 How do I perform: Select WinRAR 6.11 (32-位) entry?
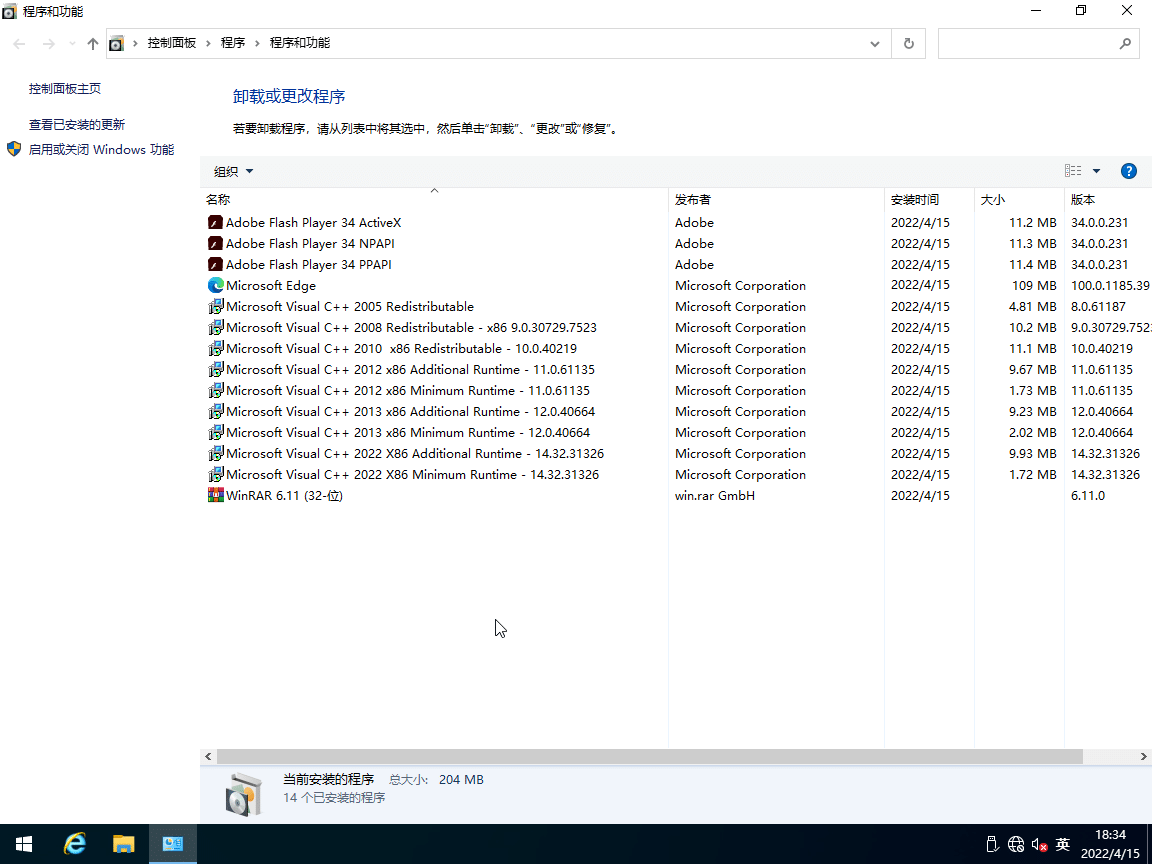pyautogui.click(x=284, y=496)
